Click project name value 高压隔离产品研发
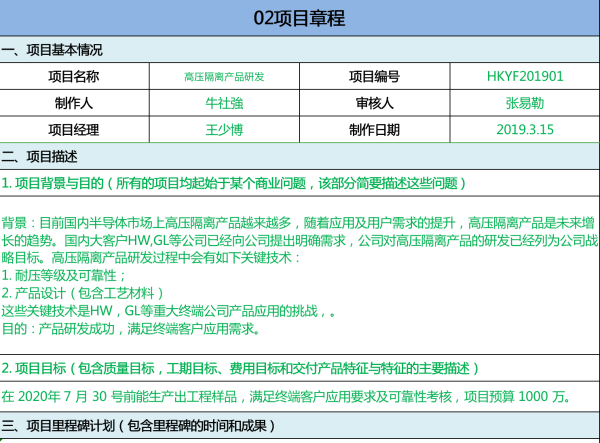The height and width of the screenshot is (443, 600). [x=224, y=77]
